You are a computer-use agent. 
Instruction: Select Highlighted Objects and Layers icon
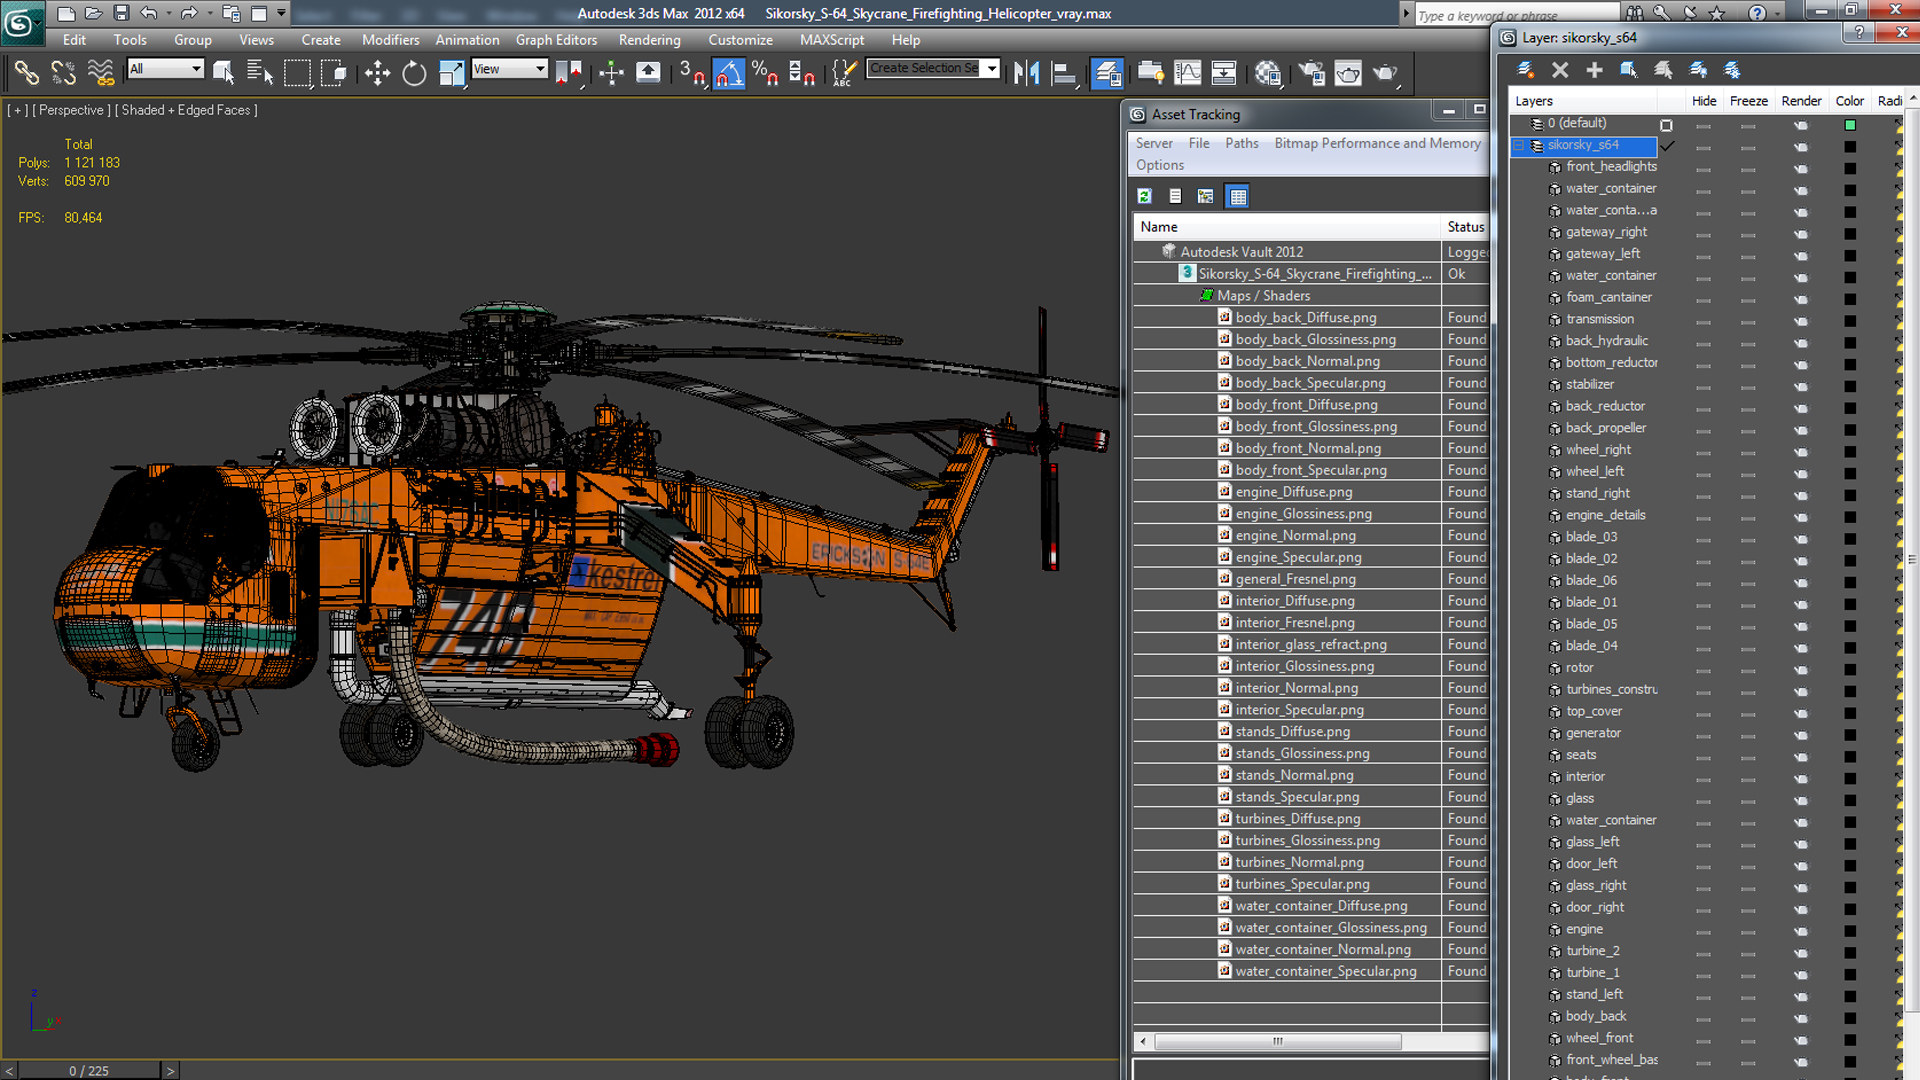click(1629, 70)
